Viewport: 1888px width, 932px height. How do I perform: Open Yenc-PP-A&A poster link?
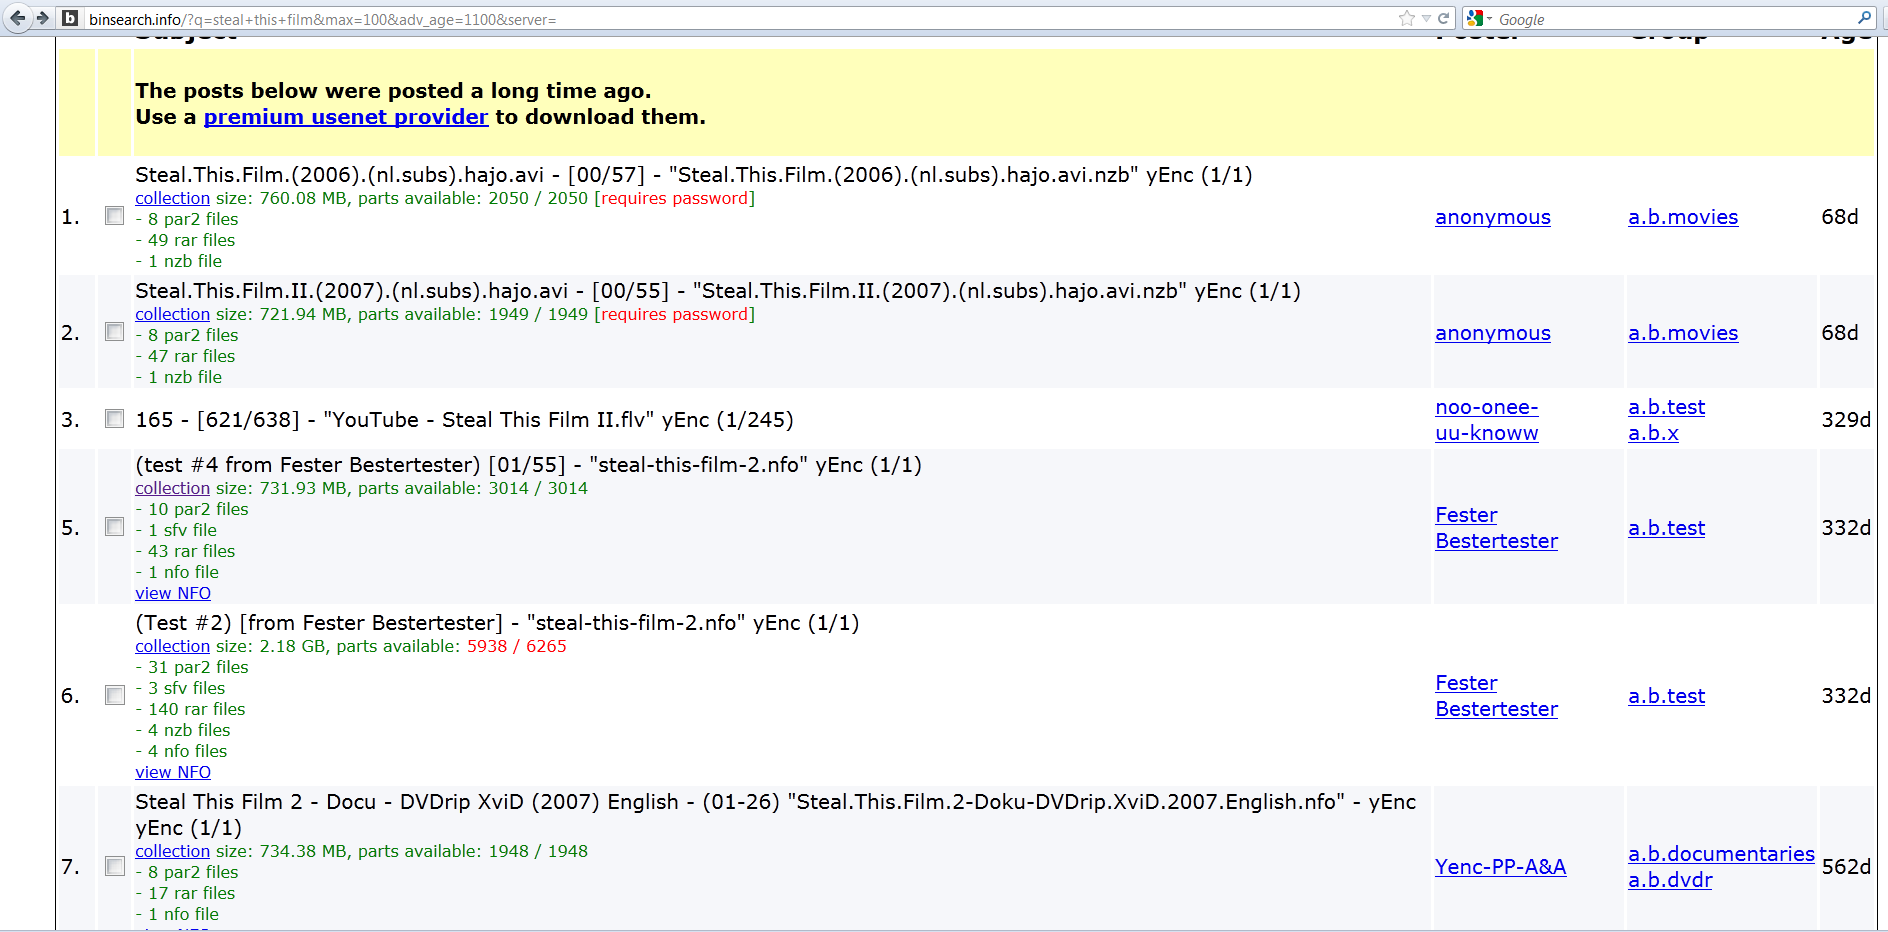[1501, 867]
